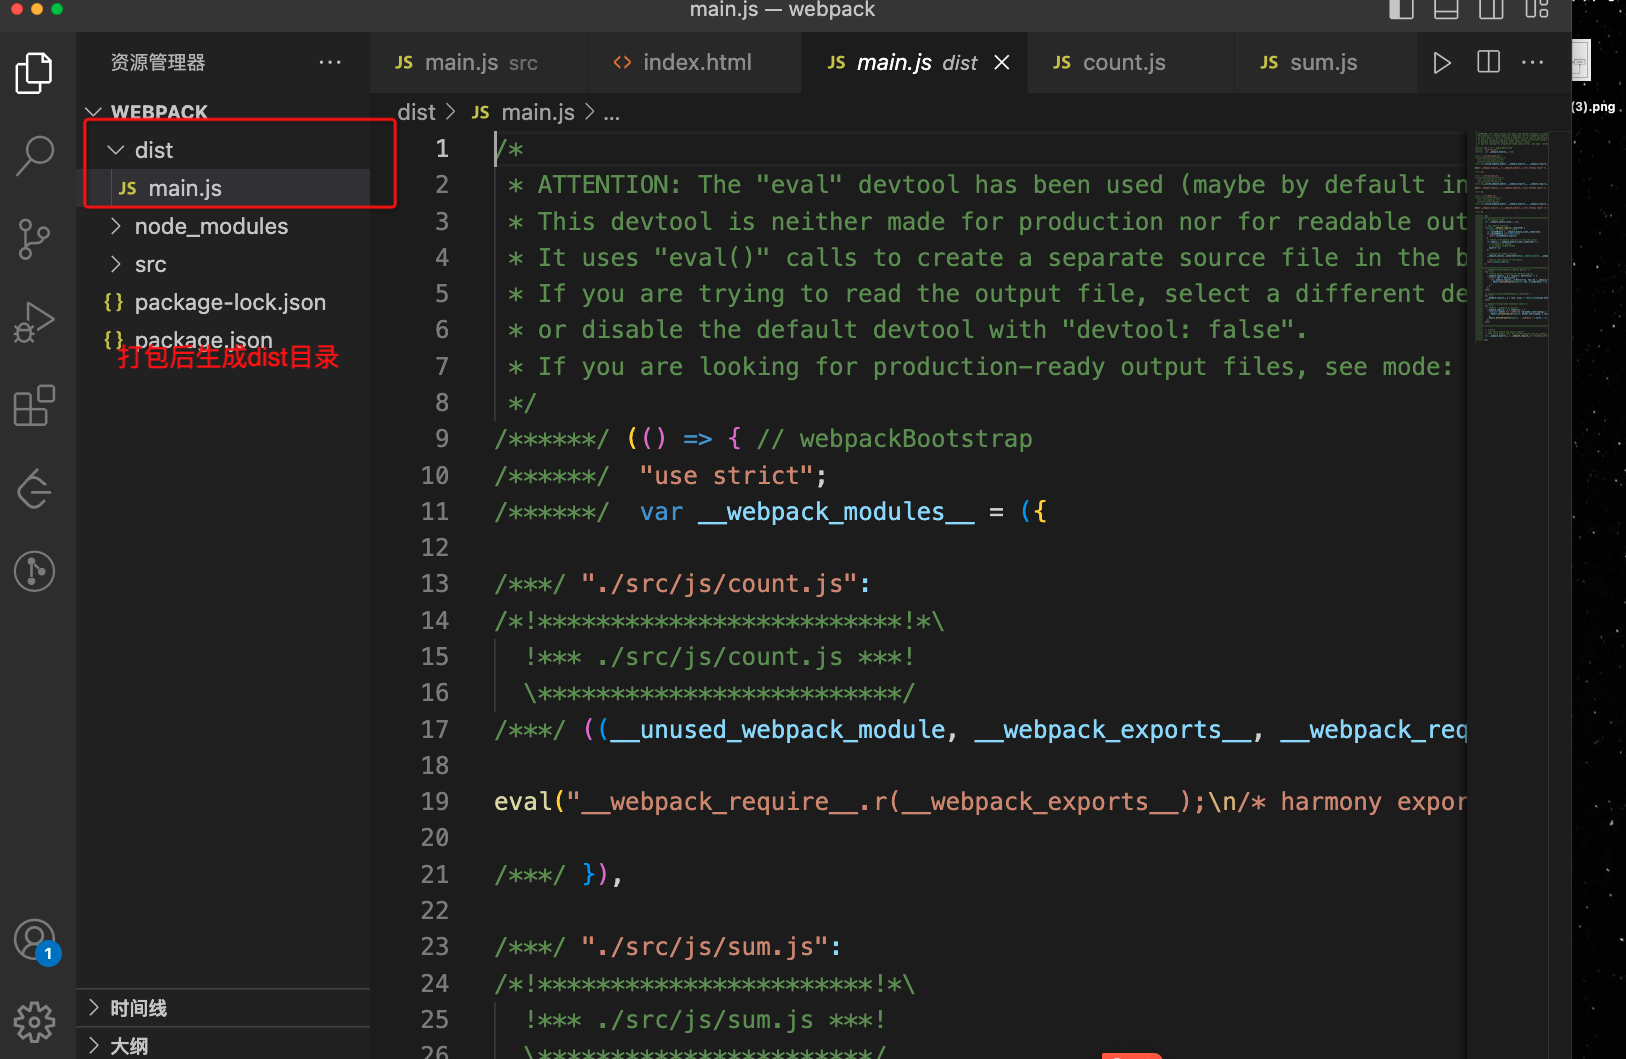Expand the node_modules folder

(115, 226)
